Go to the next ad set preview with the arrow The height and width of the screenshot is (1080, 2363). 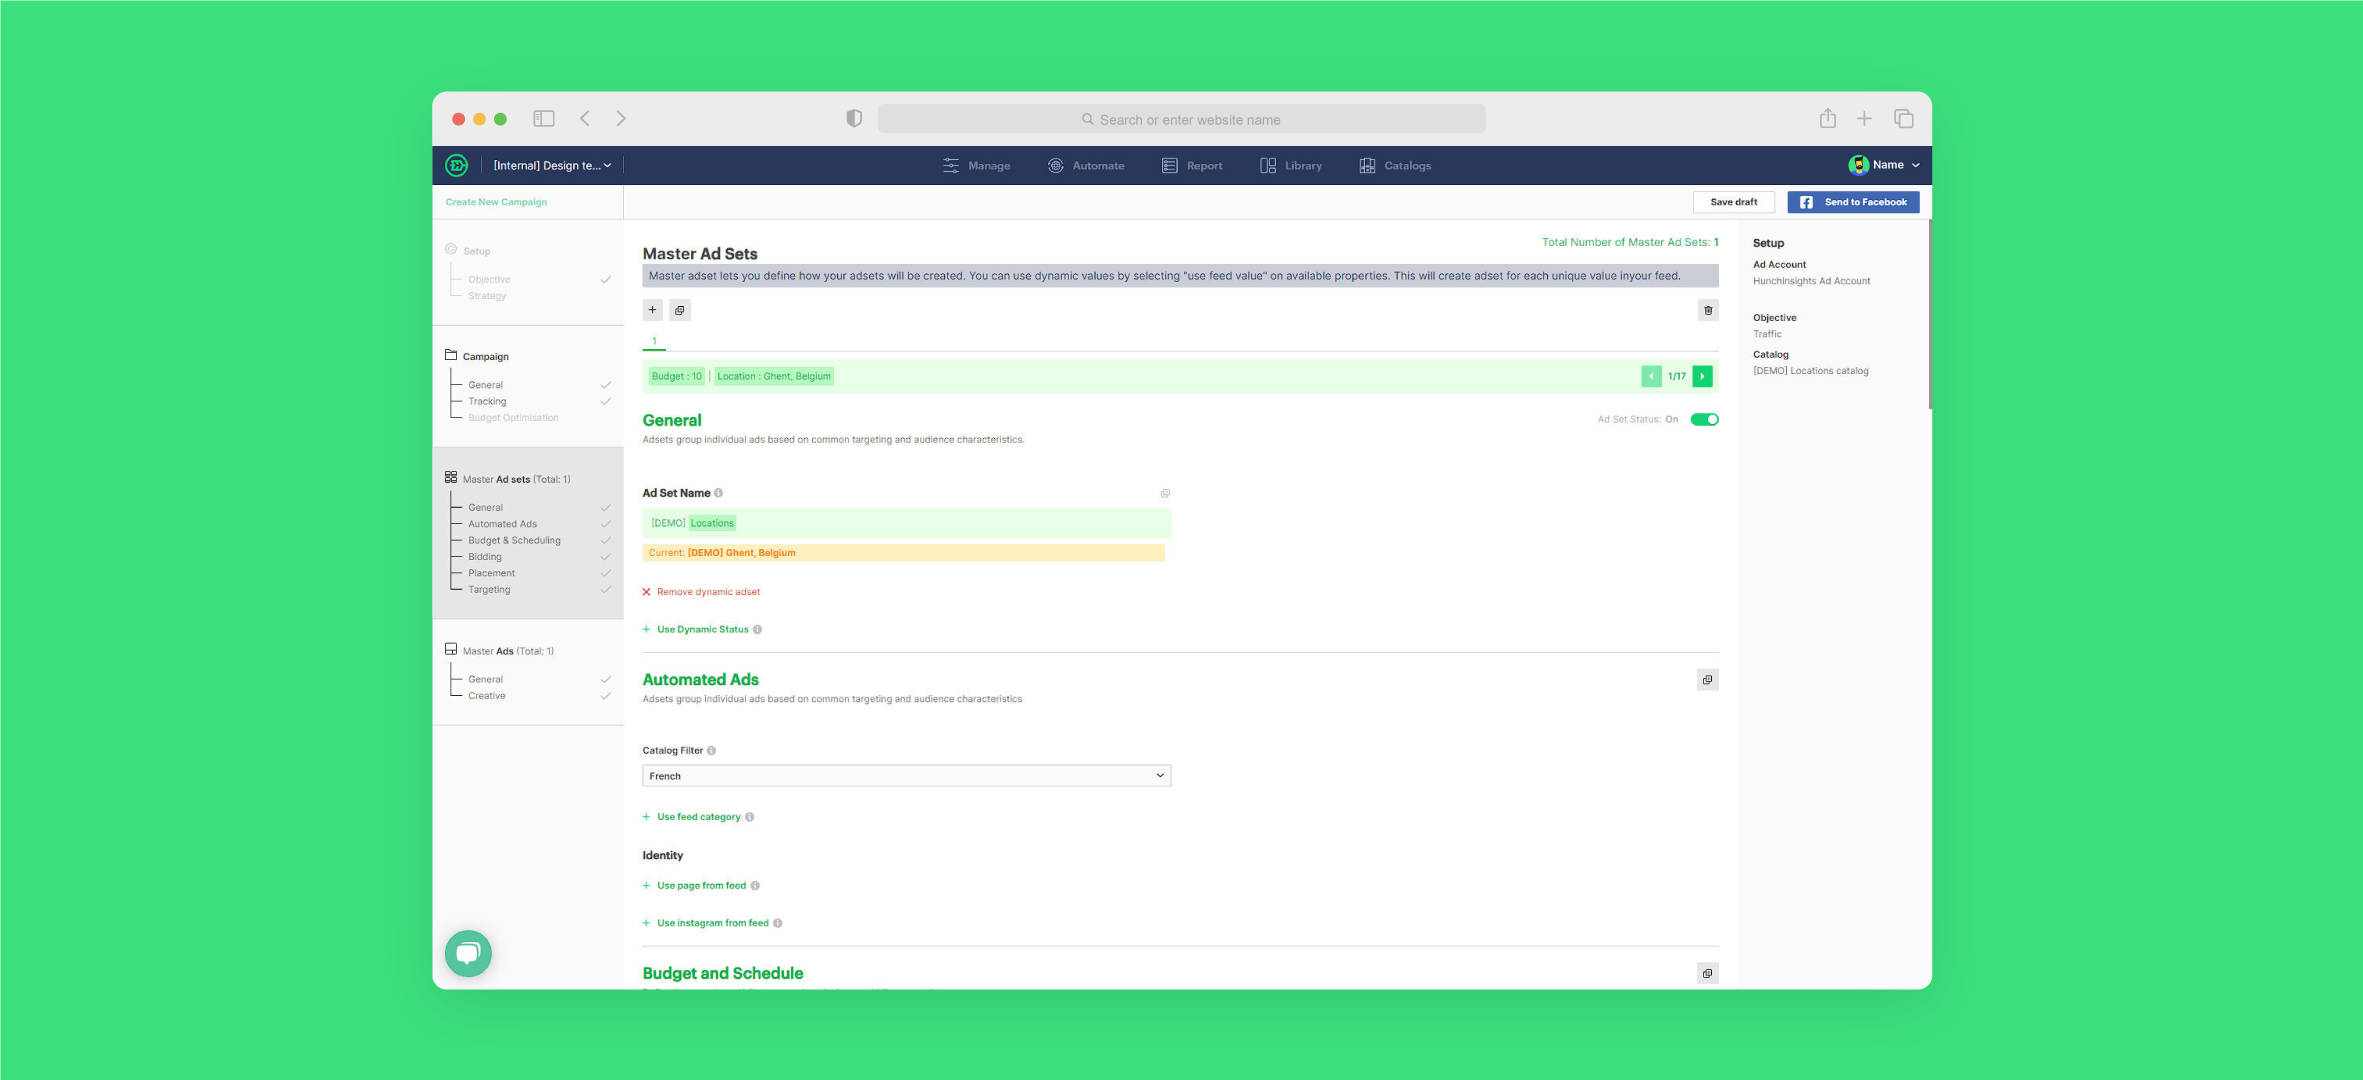1702,377
